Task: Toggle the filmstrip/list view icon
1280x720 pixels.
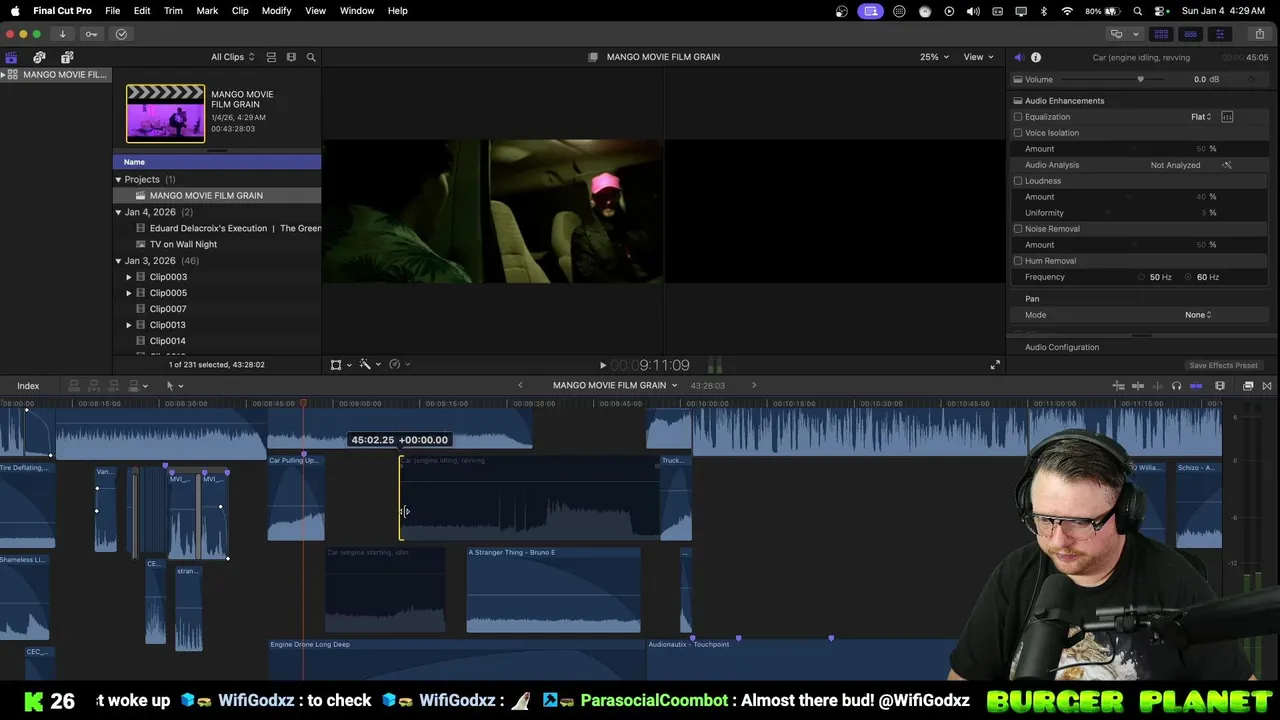Action: 291,57
